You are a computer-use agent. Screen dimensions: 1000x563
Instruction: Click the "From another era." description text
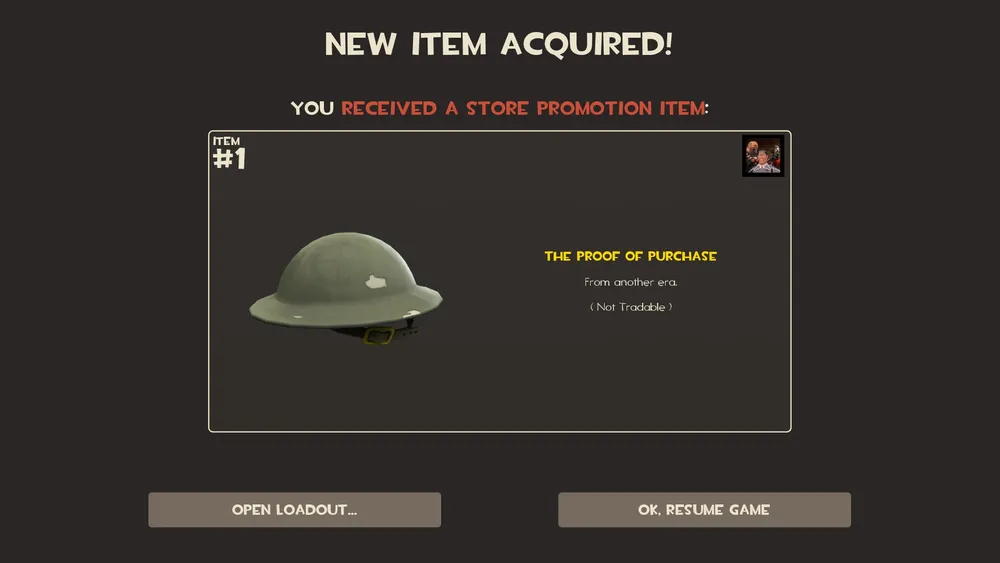[x=631, y=282]
